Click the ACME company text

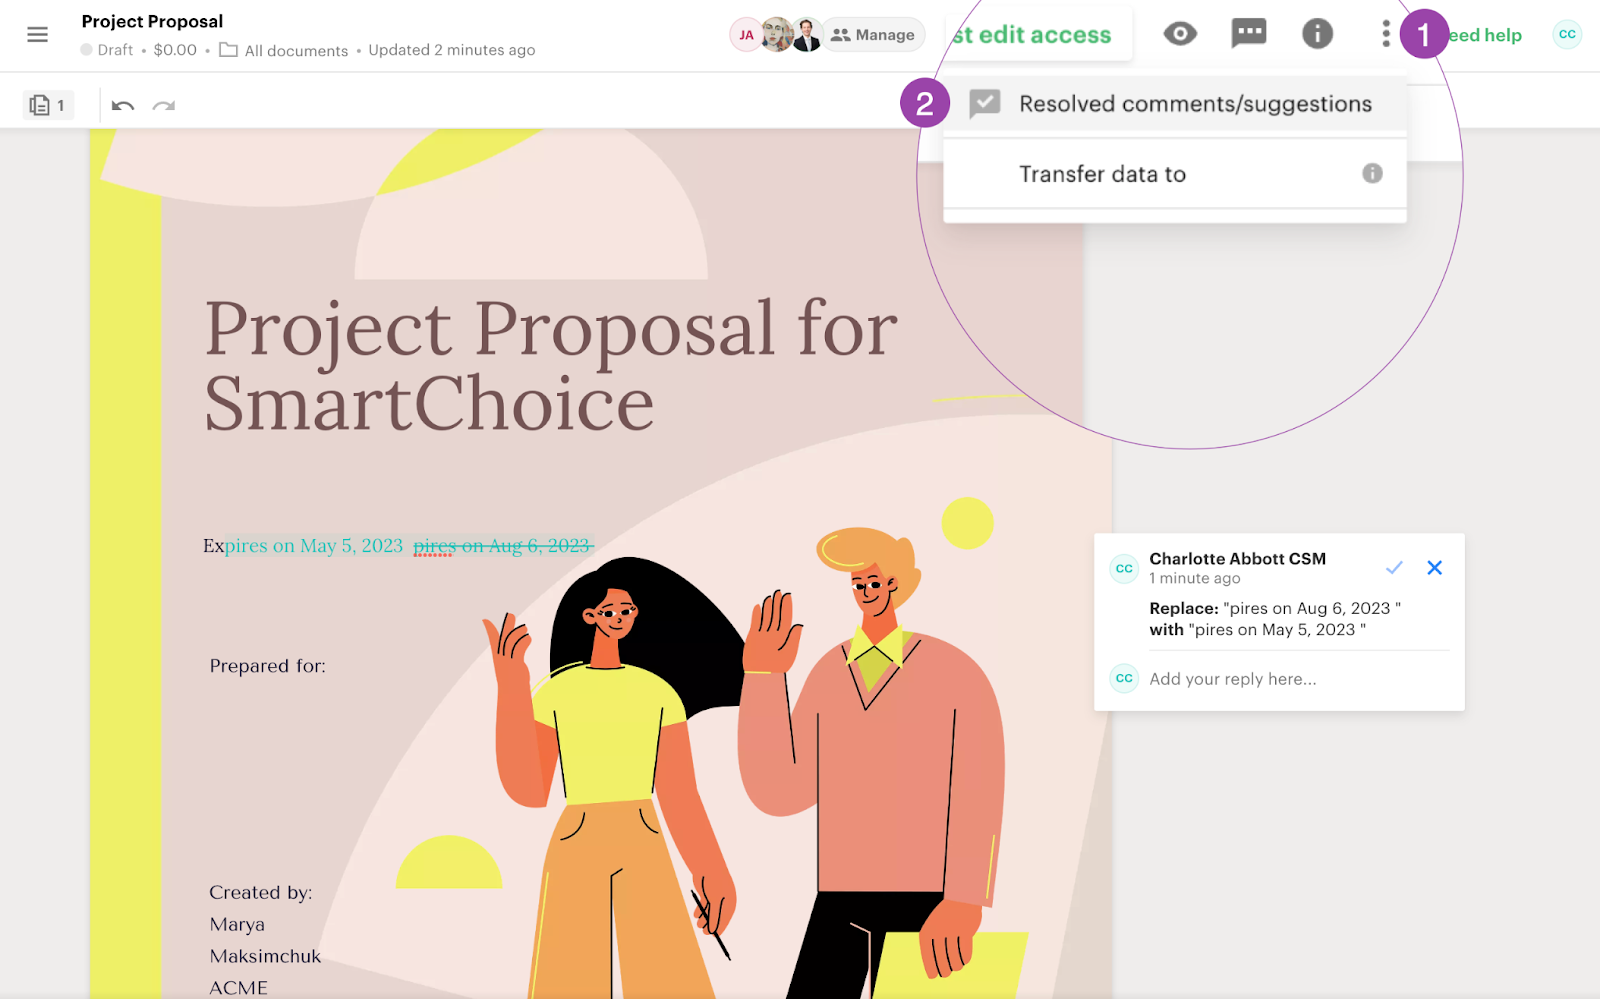pos(239,988)
